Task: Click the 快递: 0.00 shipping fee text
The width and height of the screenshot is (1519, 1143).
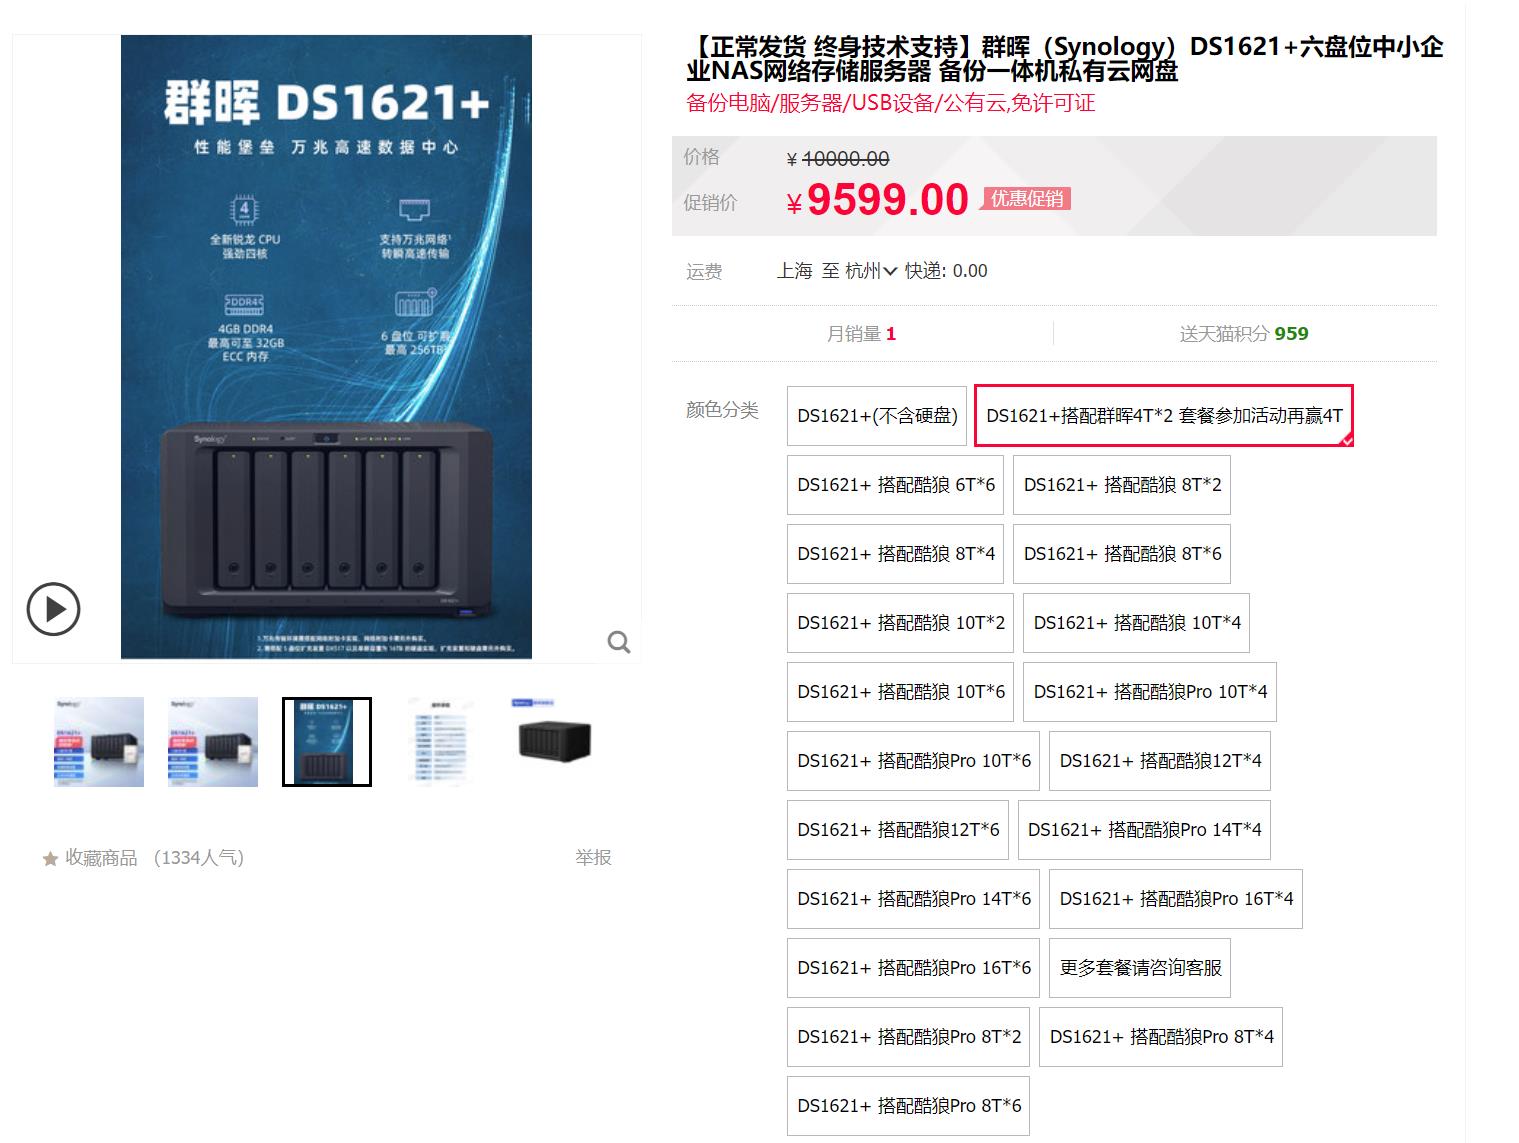Action: [x=946, y=271]
